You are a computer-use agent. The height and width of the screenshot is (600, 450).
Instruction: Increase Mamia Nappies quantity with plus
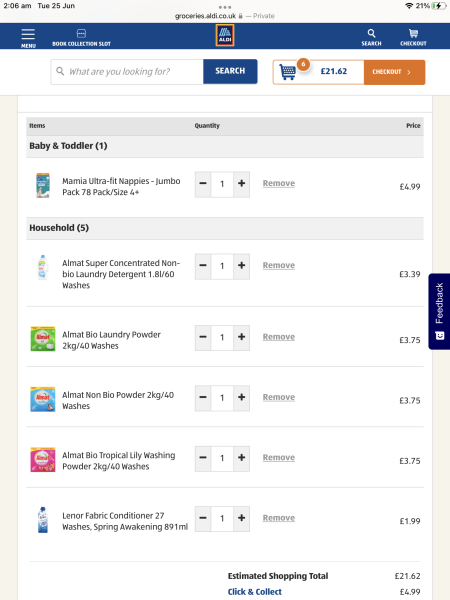click(241, 184)
